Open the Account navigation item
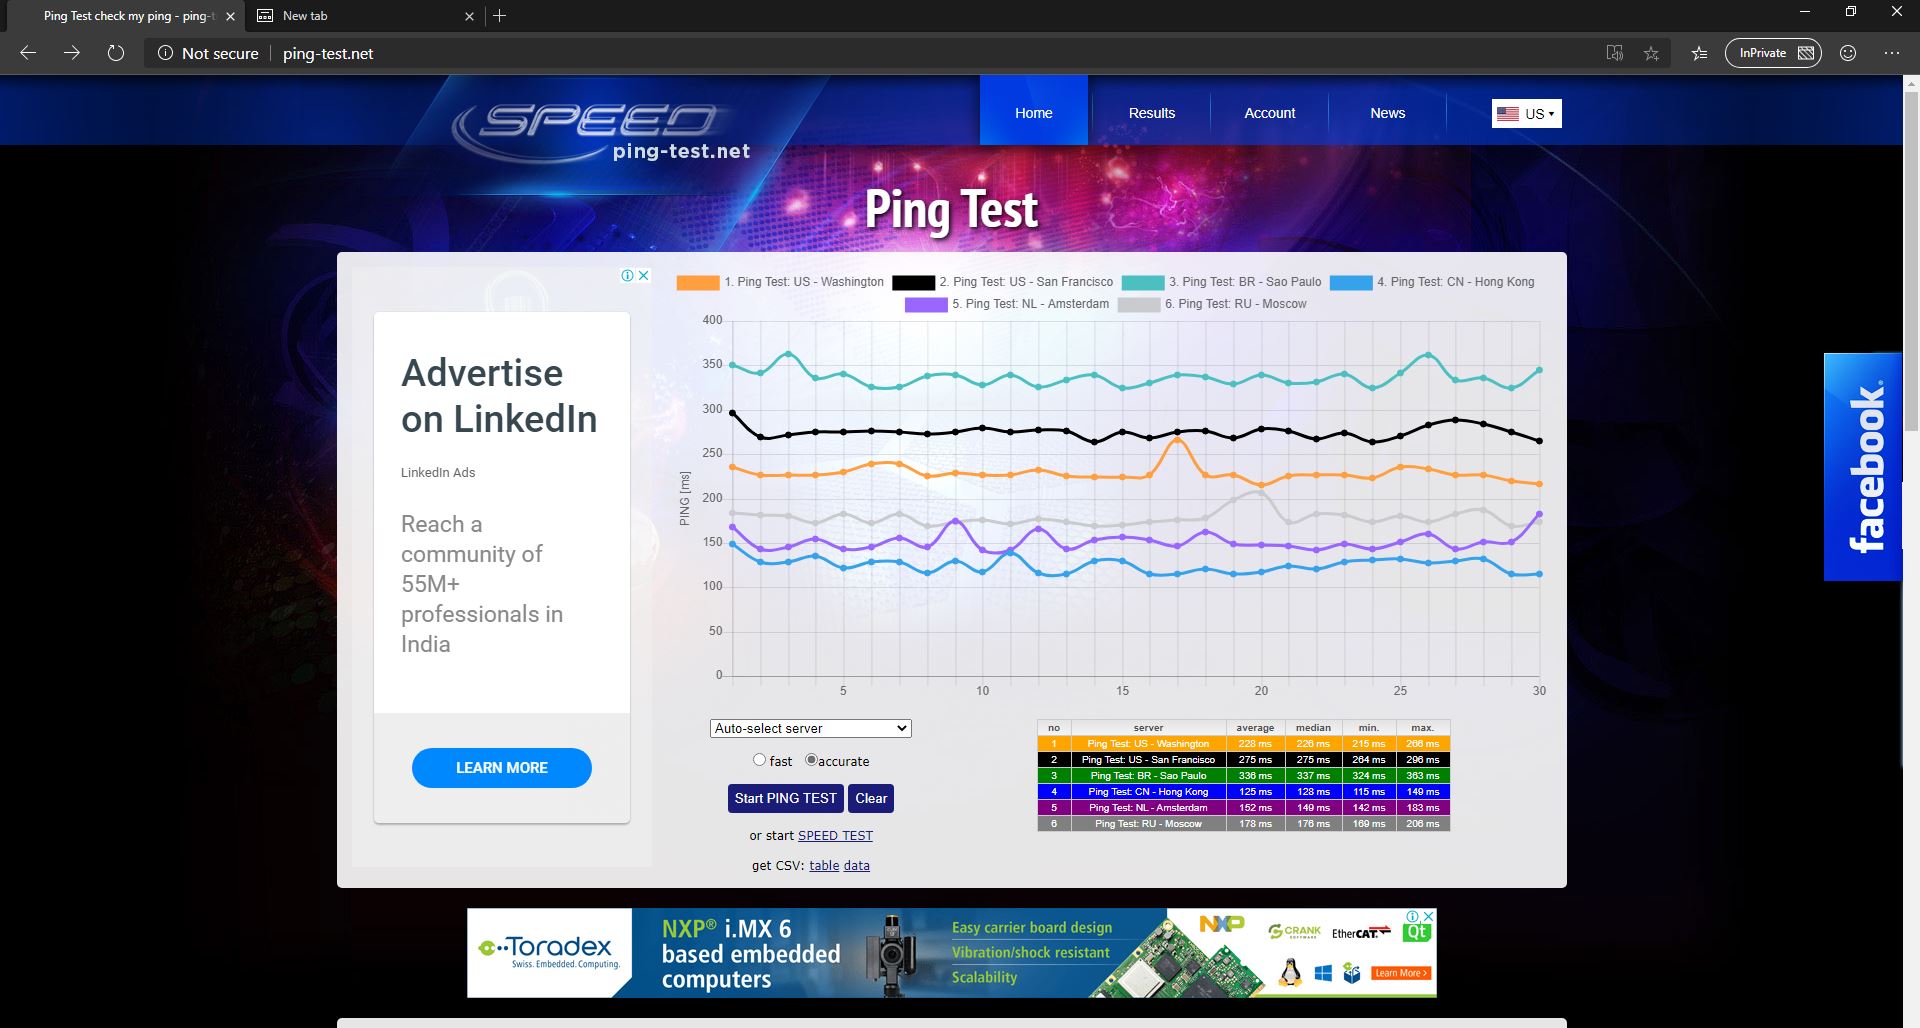 tap(1270, 113)
